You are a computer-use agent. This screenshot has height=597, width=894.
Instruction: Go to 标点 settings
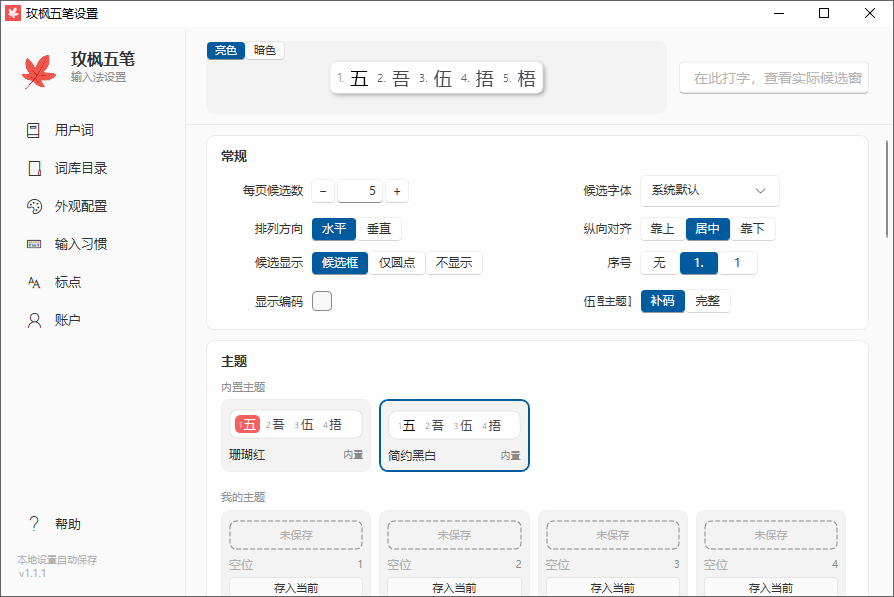click(x=68, y=282)
